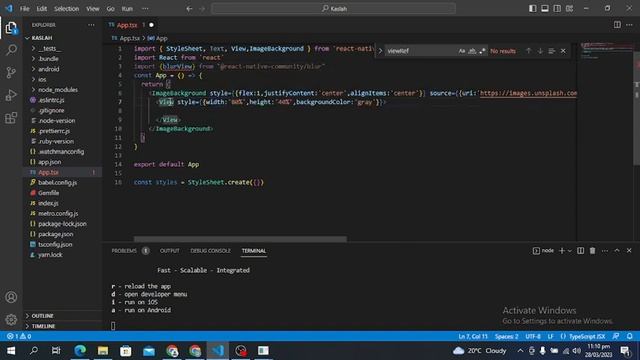Image resolution: width=640 pixels, height=360 pixels.
Task: Open the Accounts menu icon
Action: (11, 297)
